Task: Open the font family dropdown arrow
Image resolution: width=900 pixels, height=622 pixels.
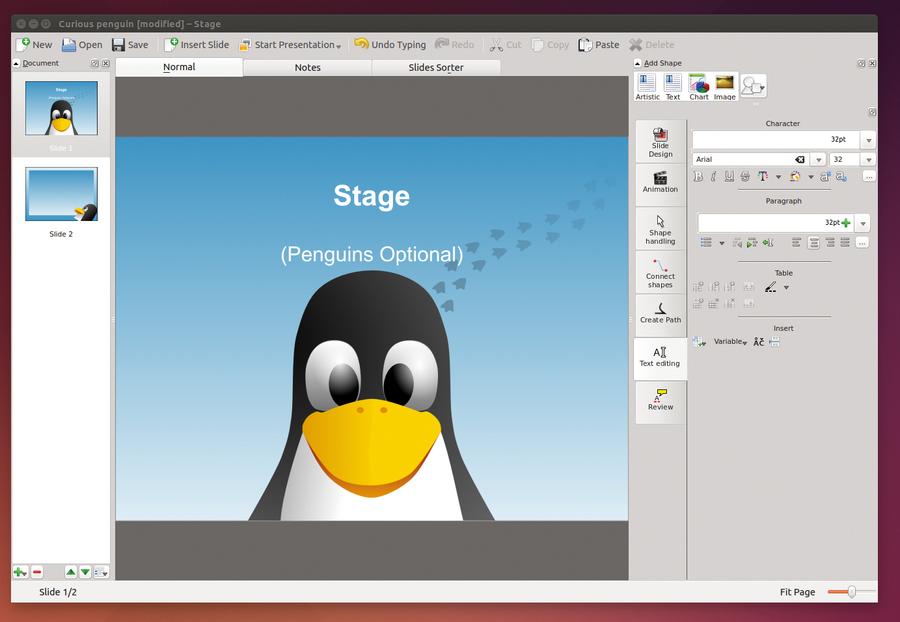Action: (x=819, y=160)
